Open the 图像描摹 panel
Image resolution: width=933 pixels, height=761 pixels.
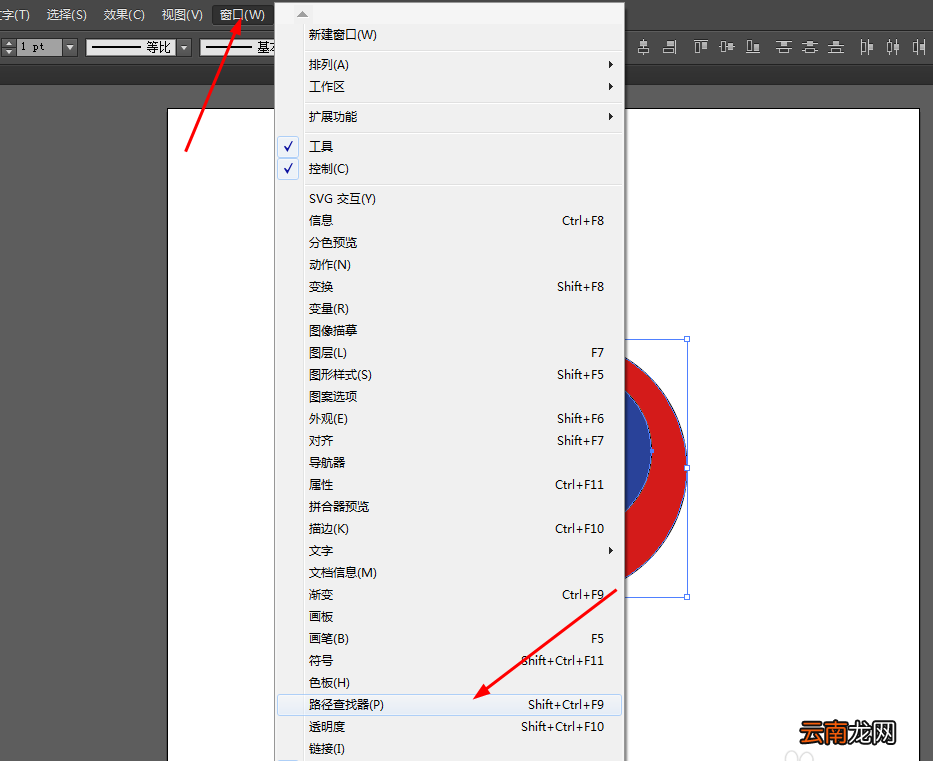449,330
